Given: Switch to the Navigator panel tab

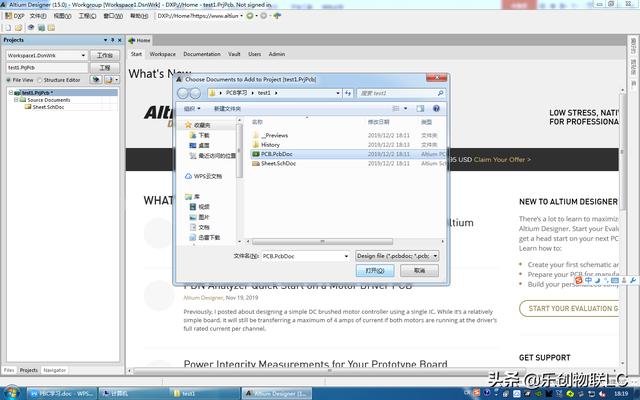Looking at the screenshot, I should (54, 370).
